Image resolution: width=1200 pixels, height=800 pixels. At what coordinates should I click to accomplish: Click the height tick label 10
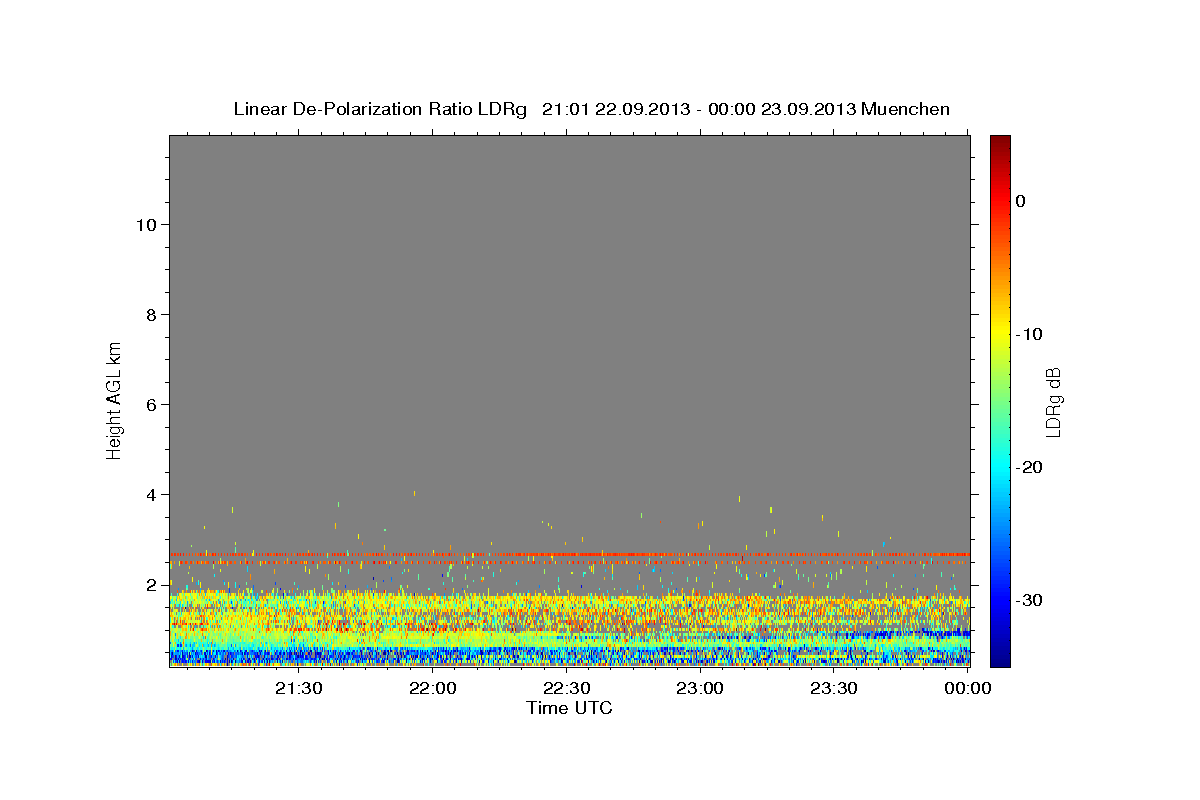coord(146,225)
